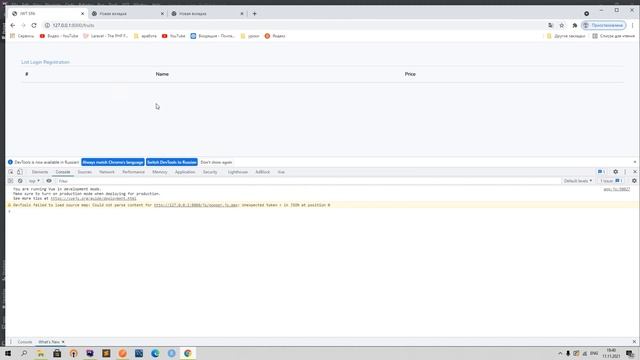Image resolution: width=640 pixels, height=360 pixels.
Task: Open the Windows Start menu
Action: coord(8,353)
